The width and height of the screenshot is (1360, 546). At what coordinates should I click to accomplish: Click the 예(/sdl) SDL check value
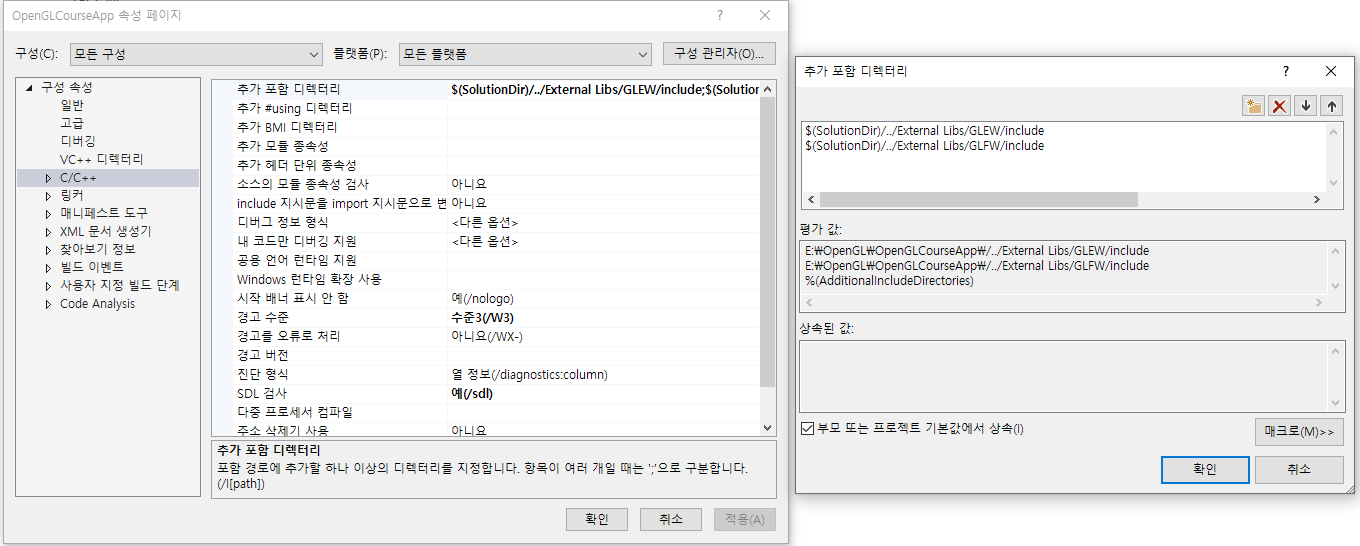(x=471, y=393)
